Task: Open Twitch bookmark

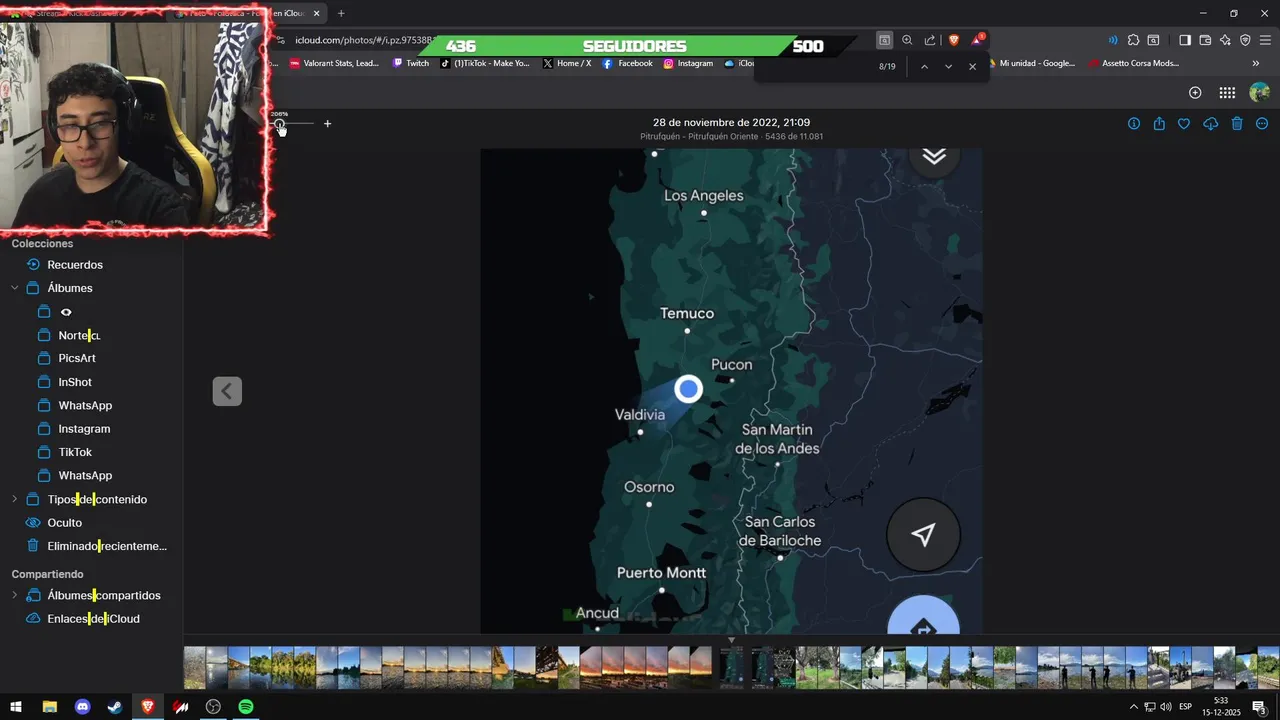Action: pos(411,63)
